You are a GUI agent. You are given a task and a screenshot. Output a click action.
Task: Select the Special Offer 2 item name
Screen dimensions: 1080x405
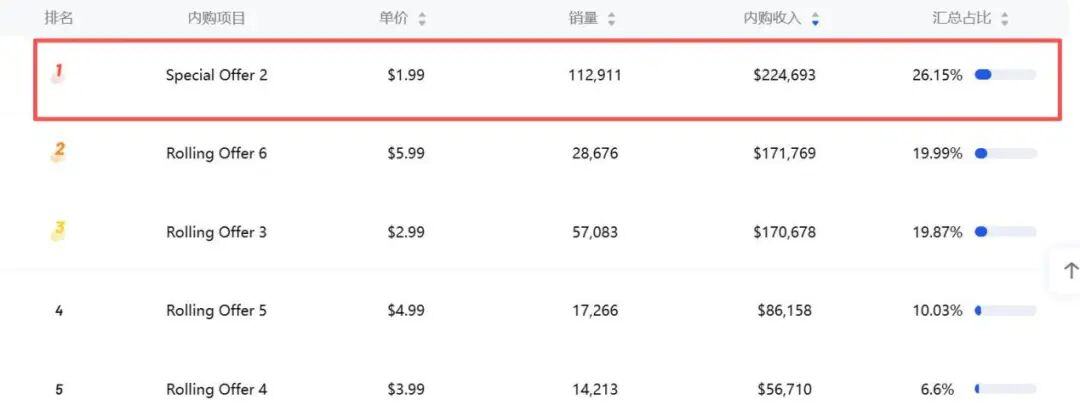tap(217, 75)
